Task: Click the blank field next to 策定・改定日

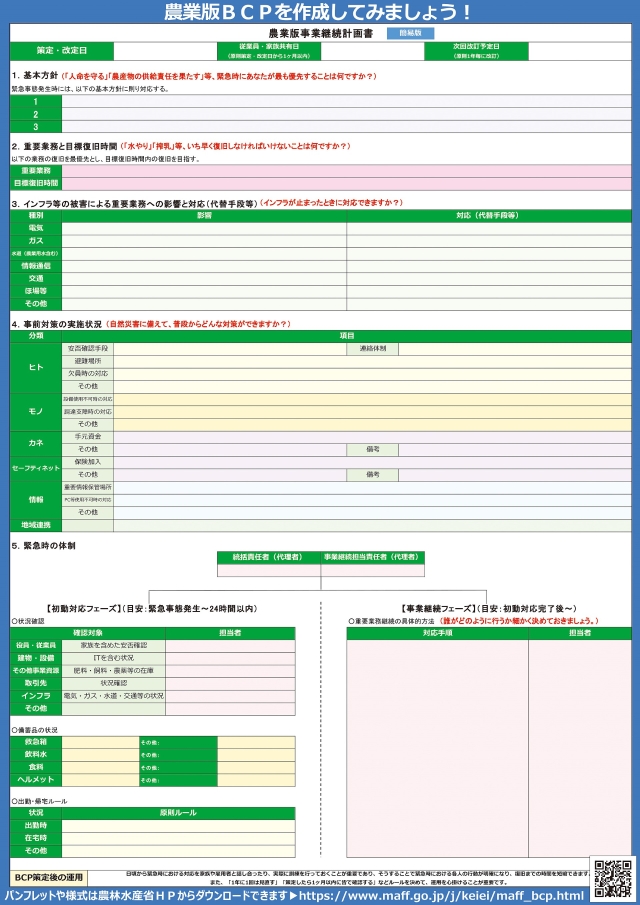Action: [165, 51]
